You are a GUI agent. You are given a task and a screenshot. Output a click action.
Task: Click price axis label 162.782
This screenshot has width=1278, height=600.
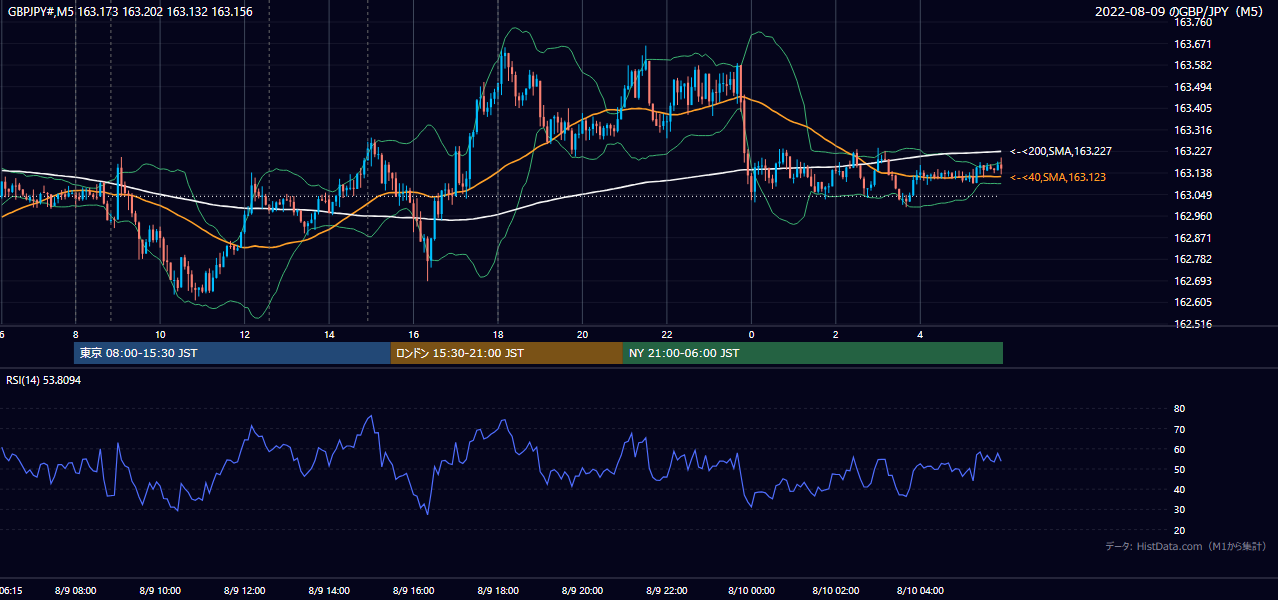[x=1192, y=259]
